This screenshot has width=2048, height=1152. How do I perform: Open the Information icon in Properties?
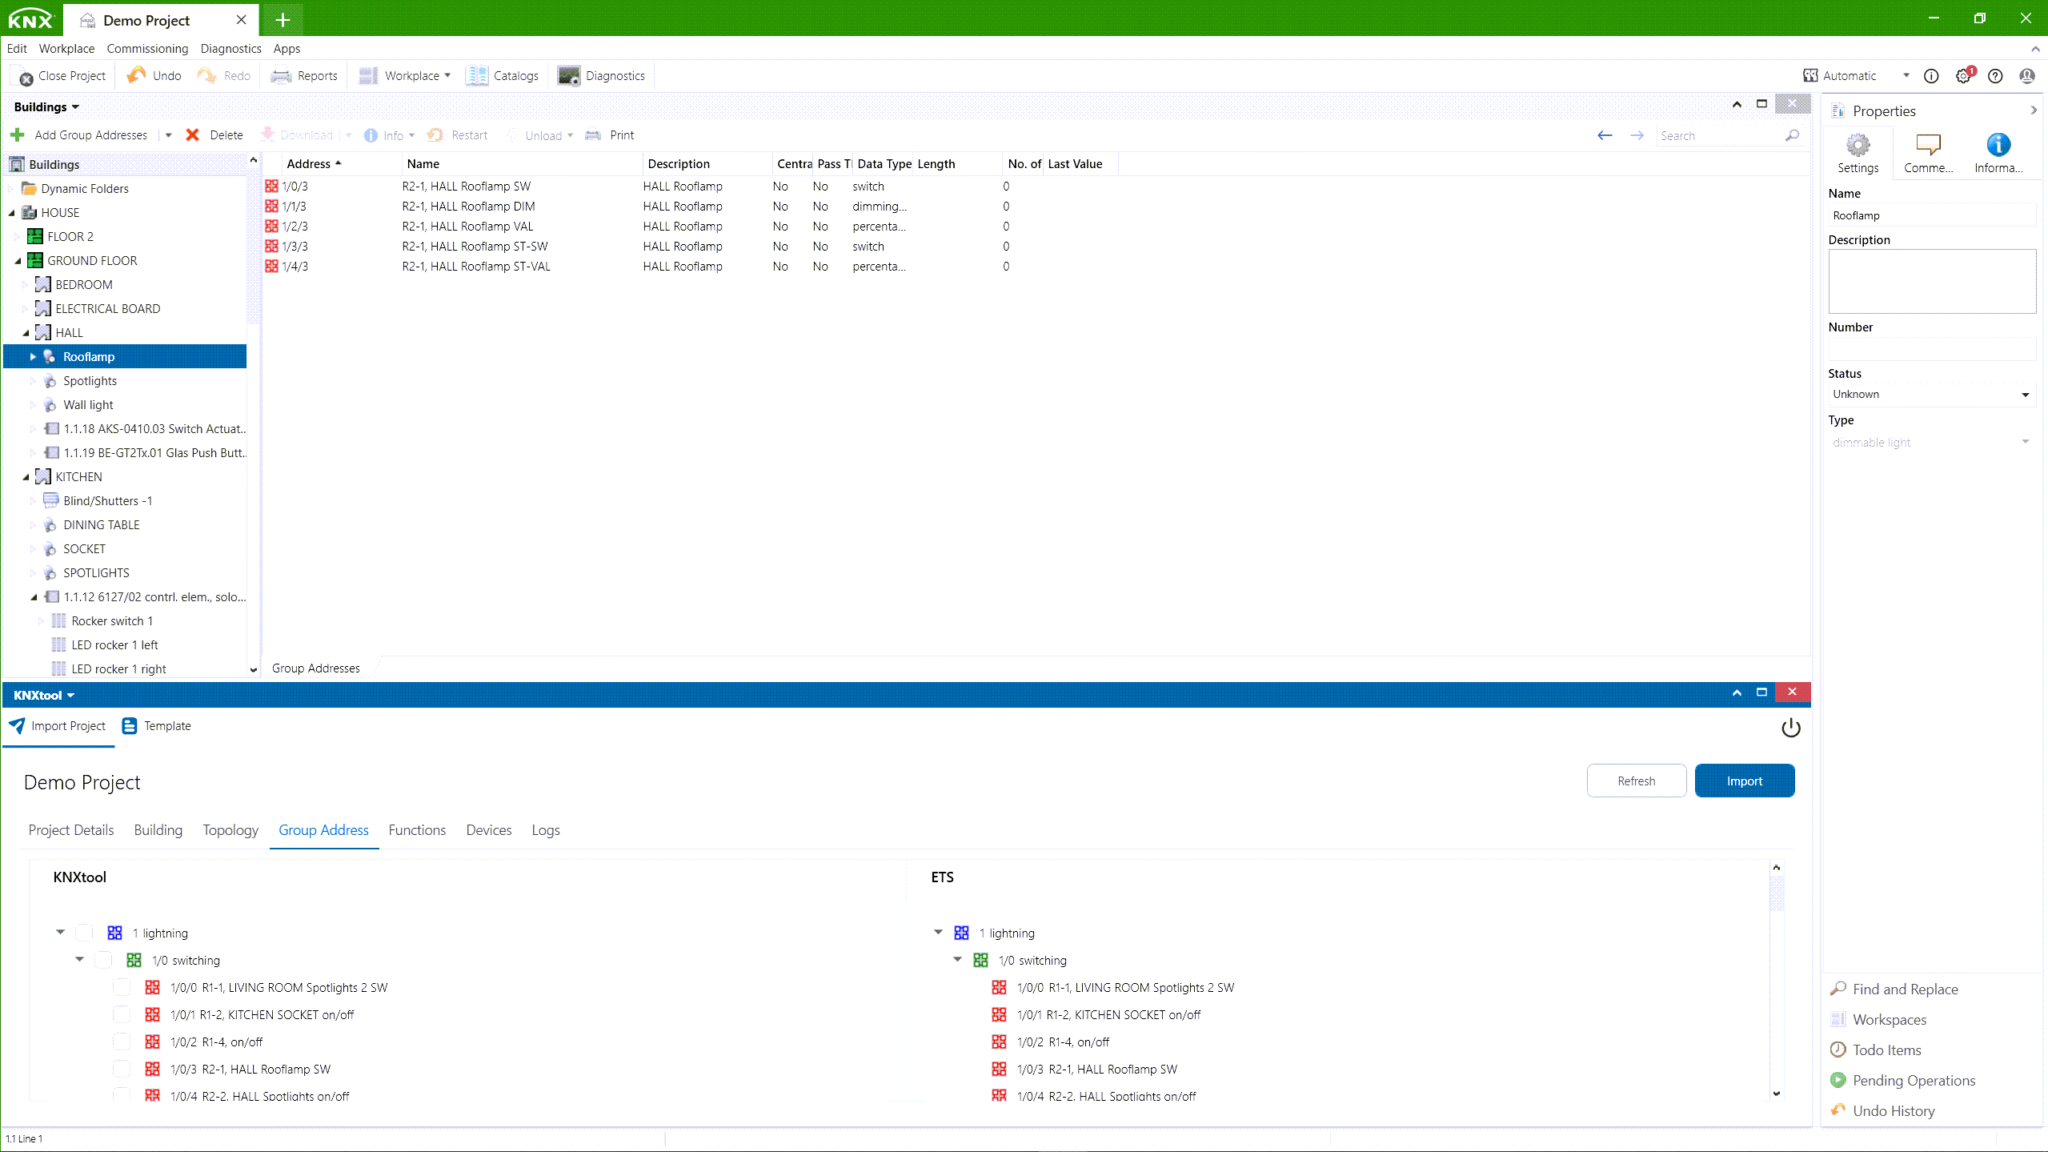(1997, 146)
